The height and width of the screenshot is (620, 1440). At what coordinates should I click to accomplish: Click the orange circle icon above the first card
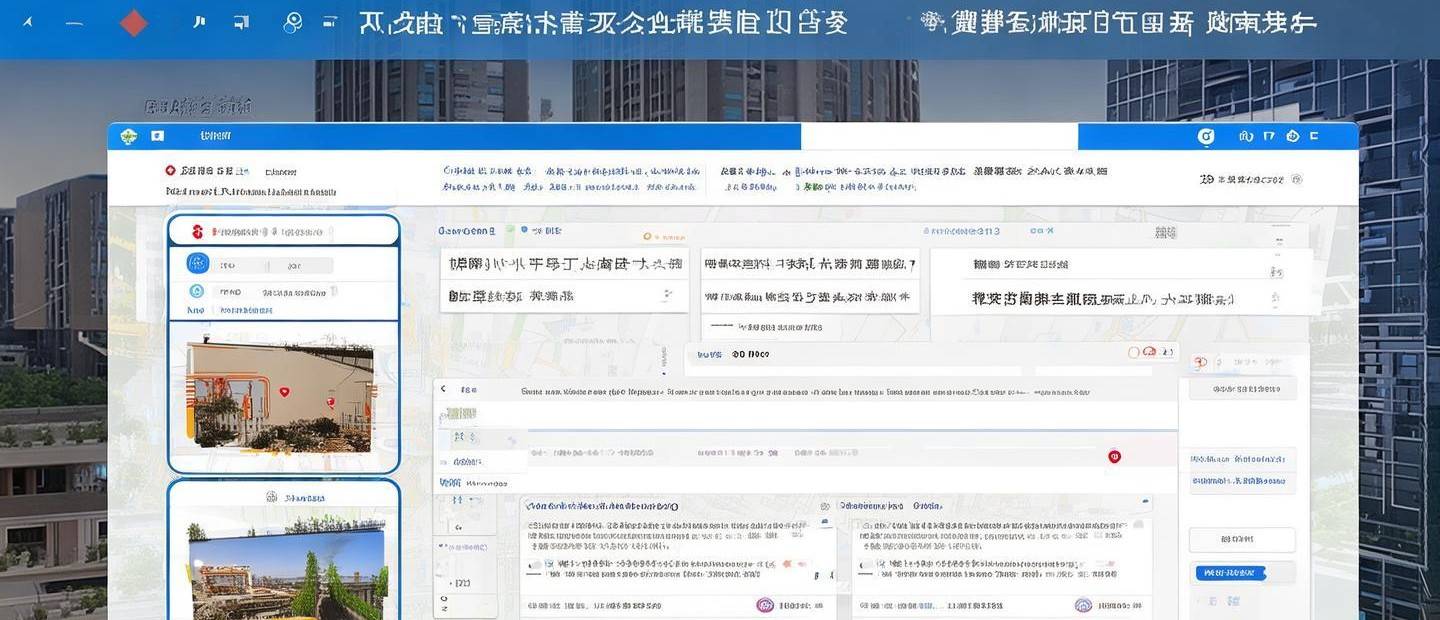coord(648,237)
